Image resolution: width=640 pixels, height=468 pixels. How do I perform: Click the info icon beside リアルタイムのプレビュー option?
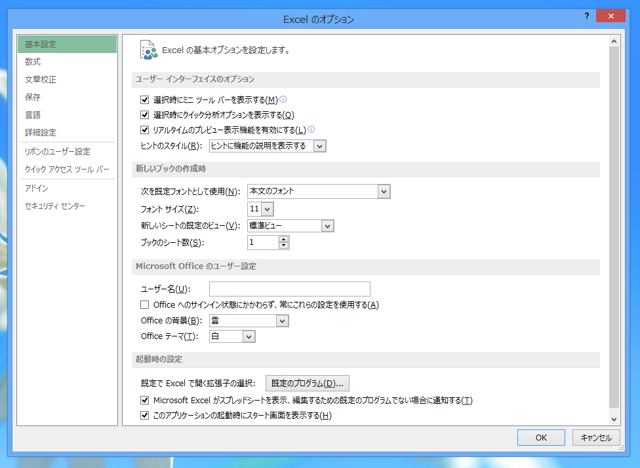[x=311, y=129]
